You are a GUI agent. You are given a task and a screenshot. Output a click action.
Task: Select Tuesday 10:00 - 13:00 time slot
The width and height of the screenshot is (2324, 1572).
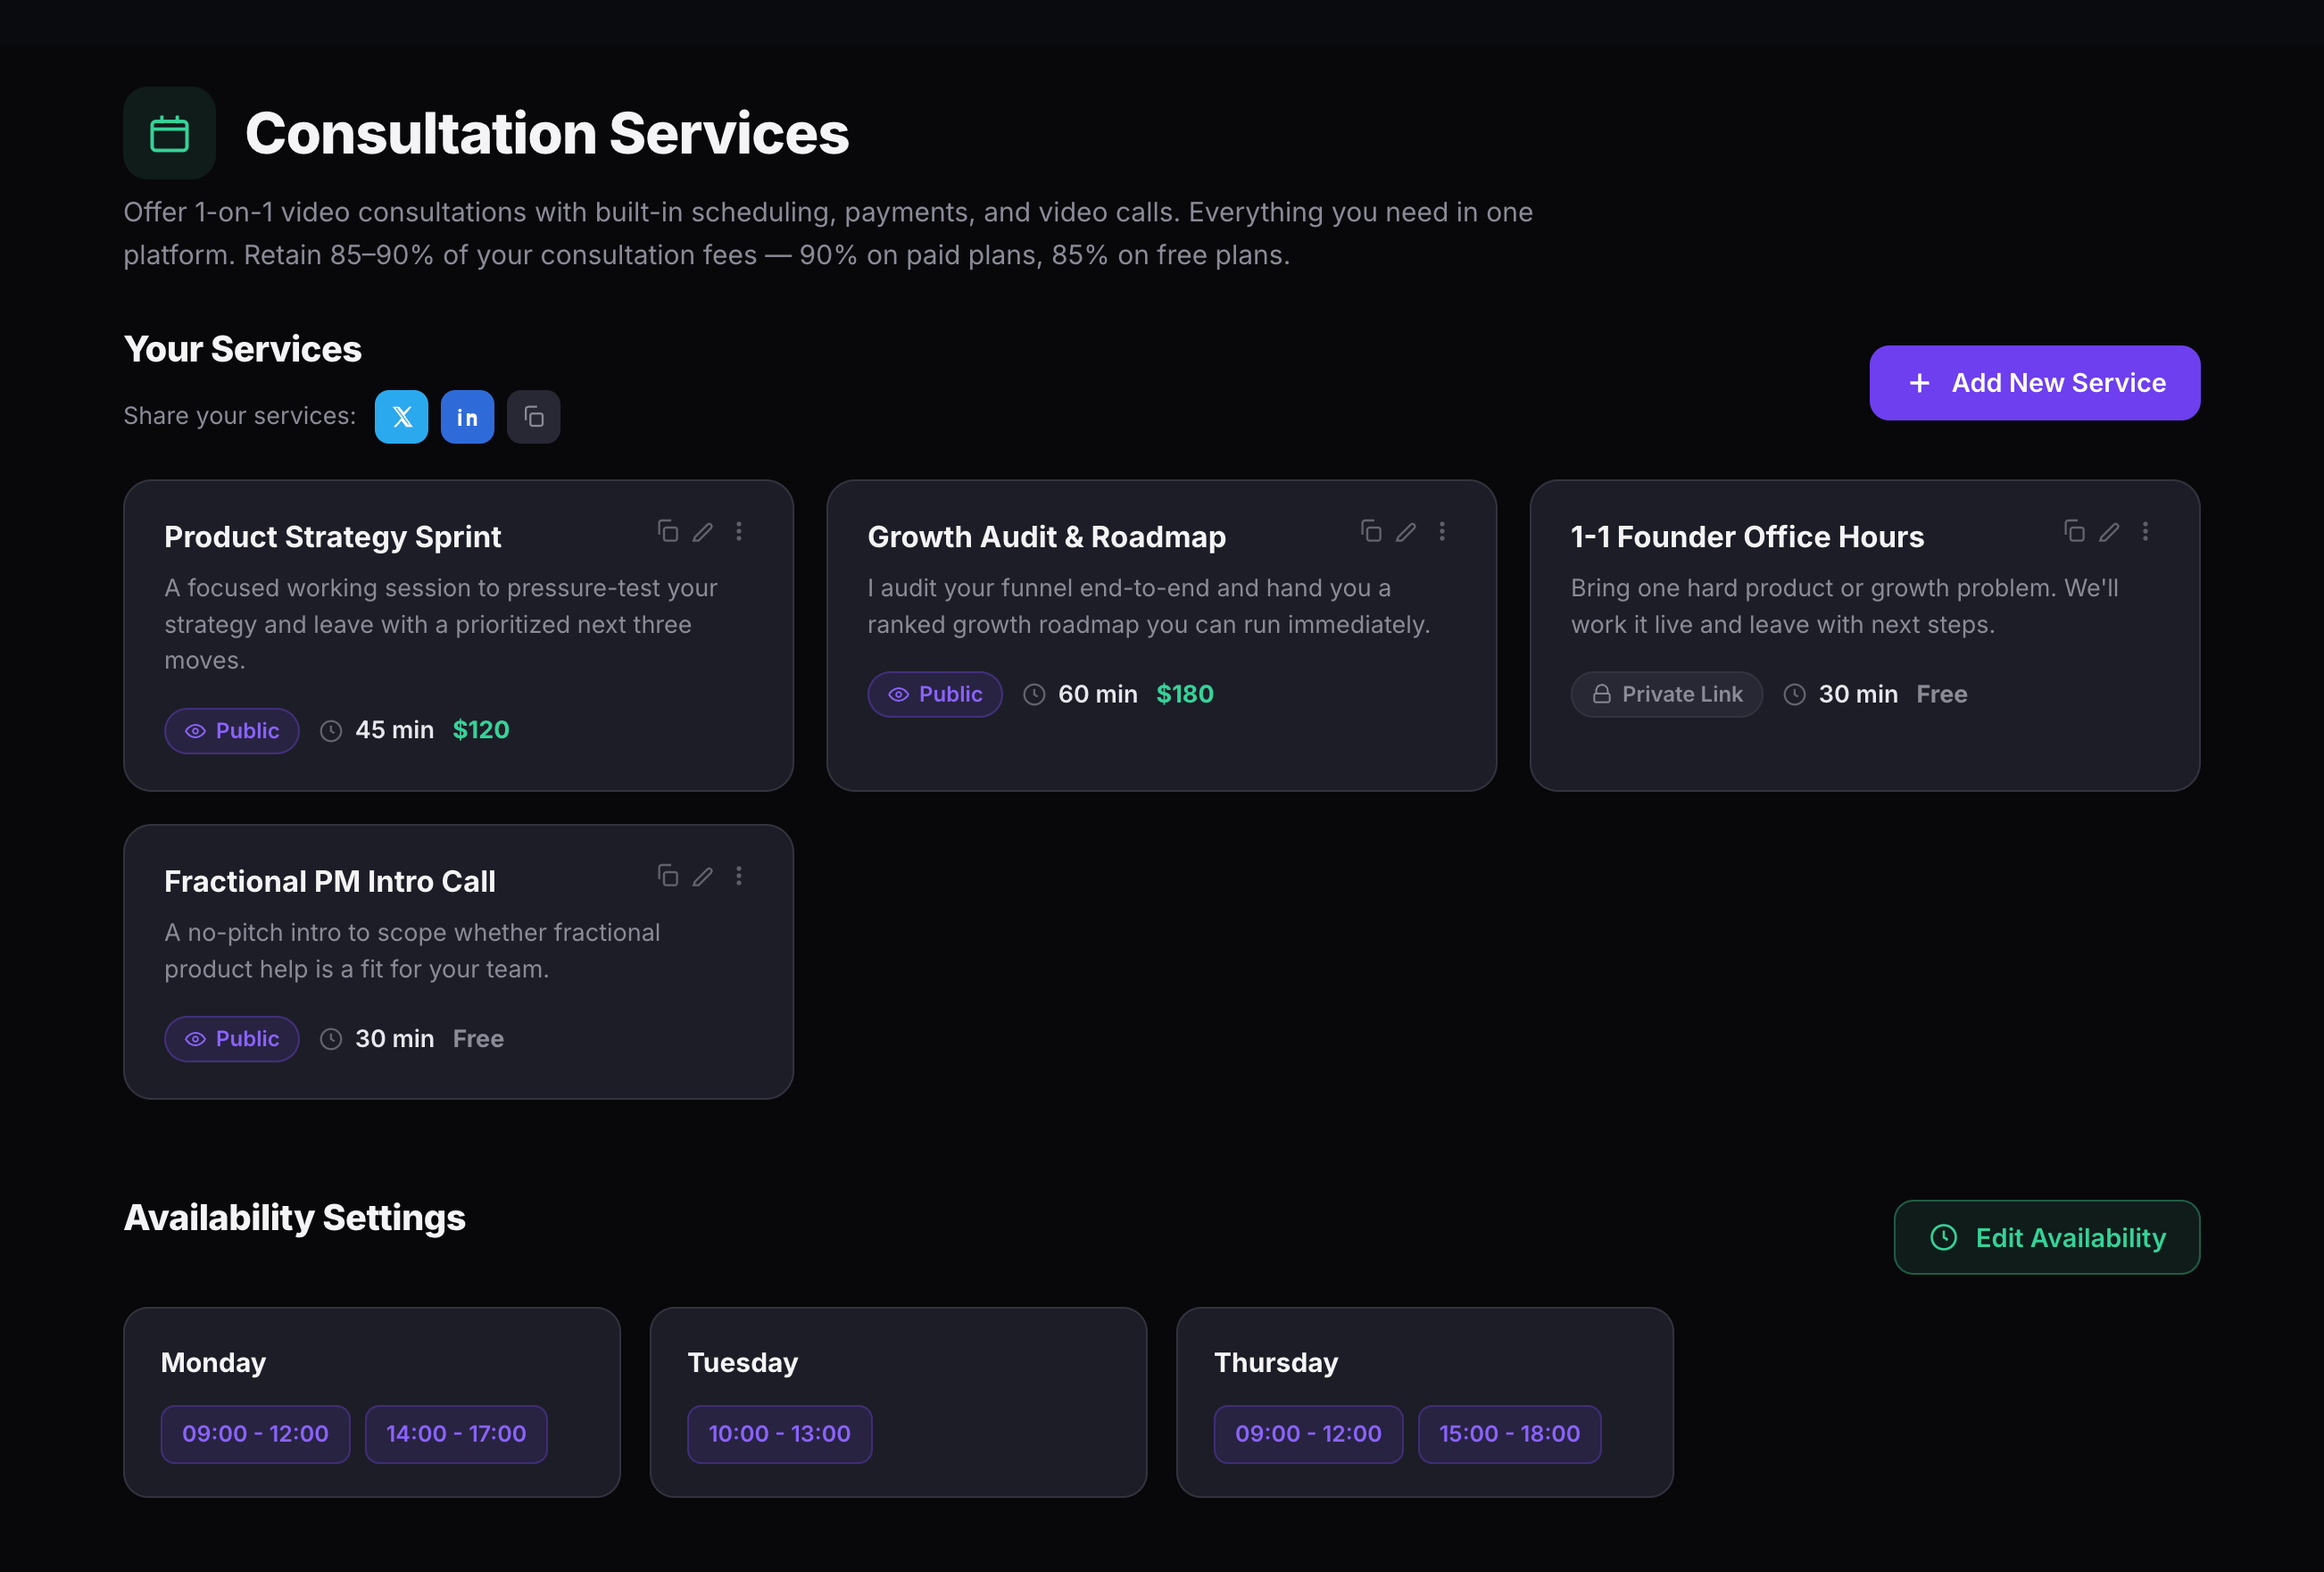click(779, 1434)
